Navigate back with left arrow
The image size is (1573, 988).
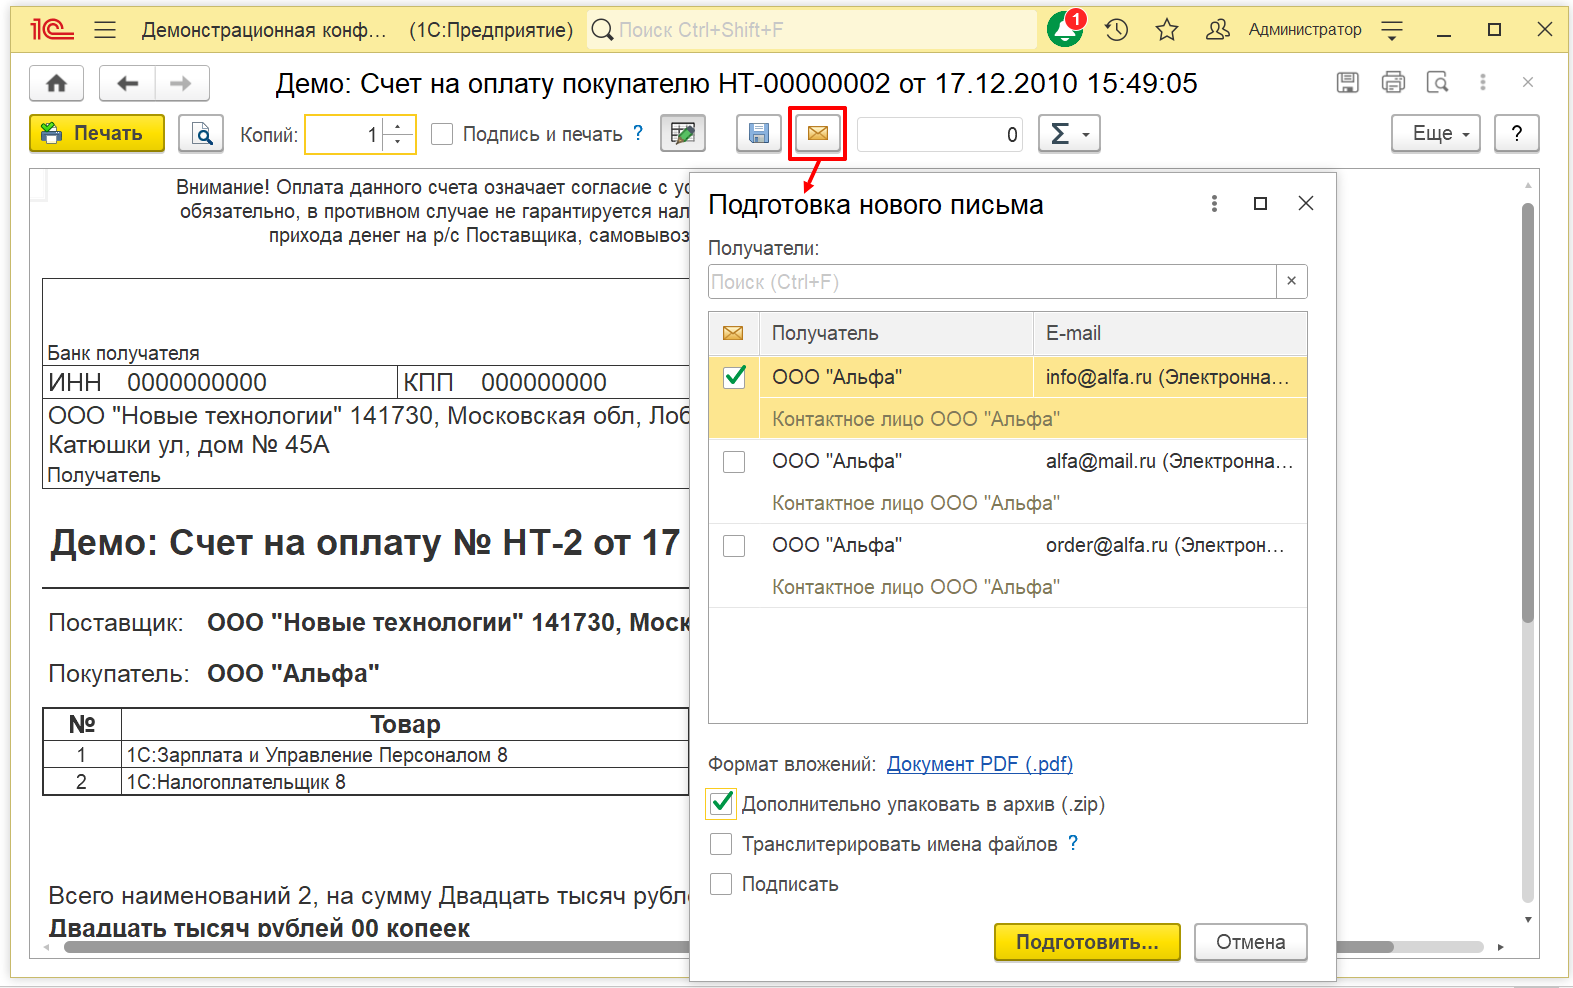(x=127, y=83)
